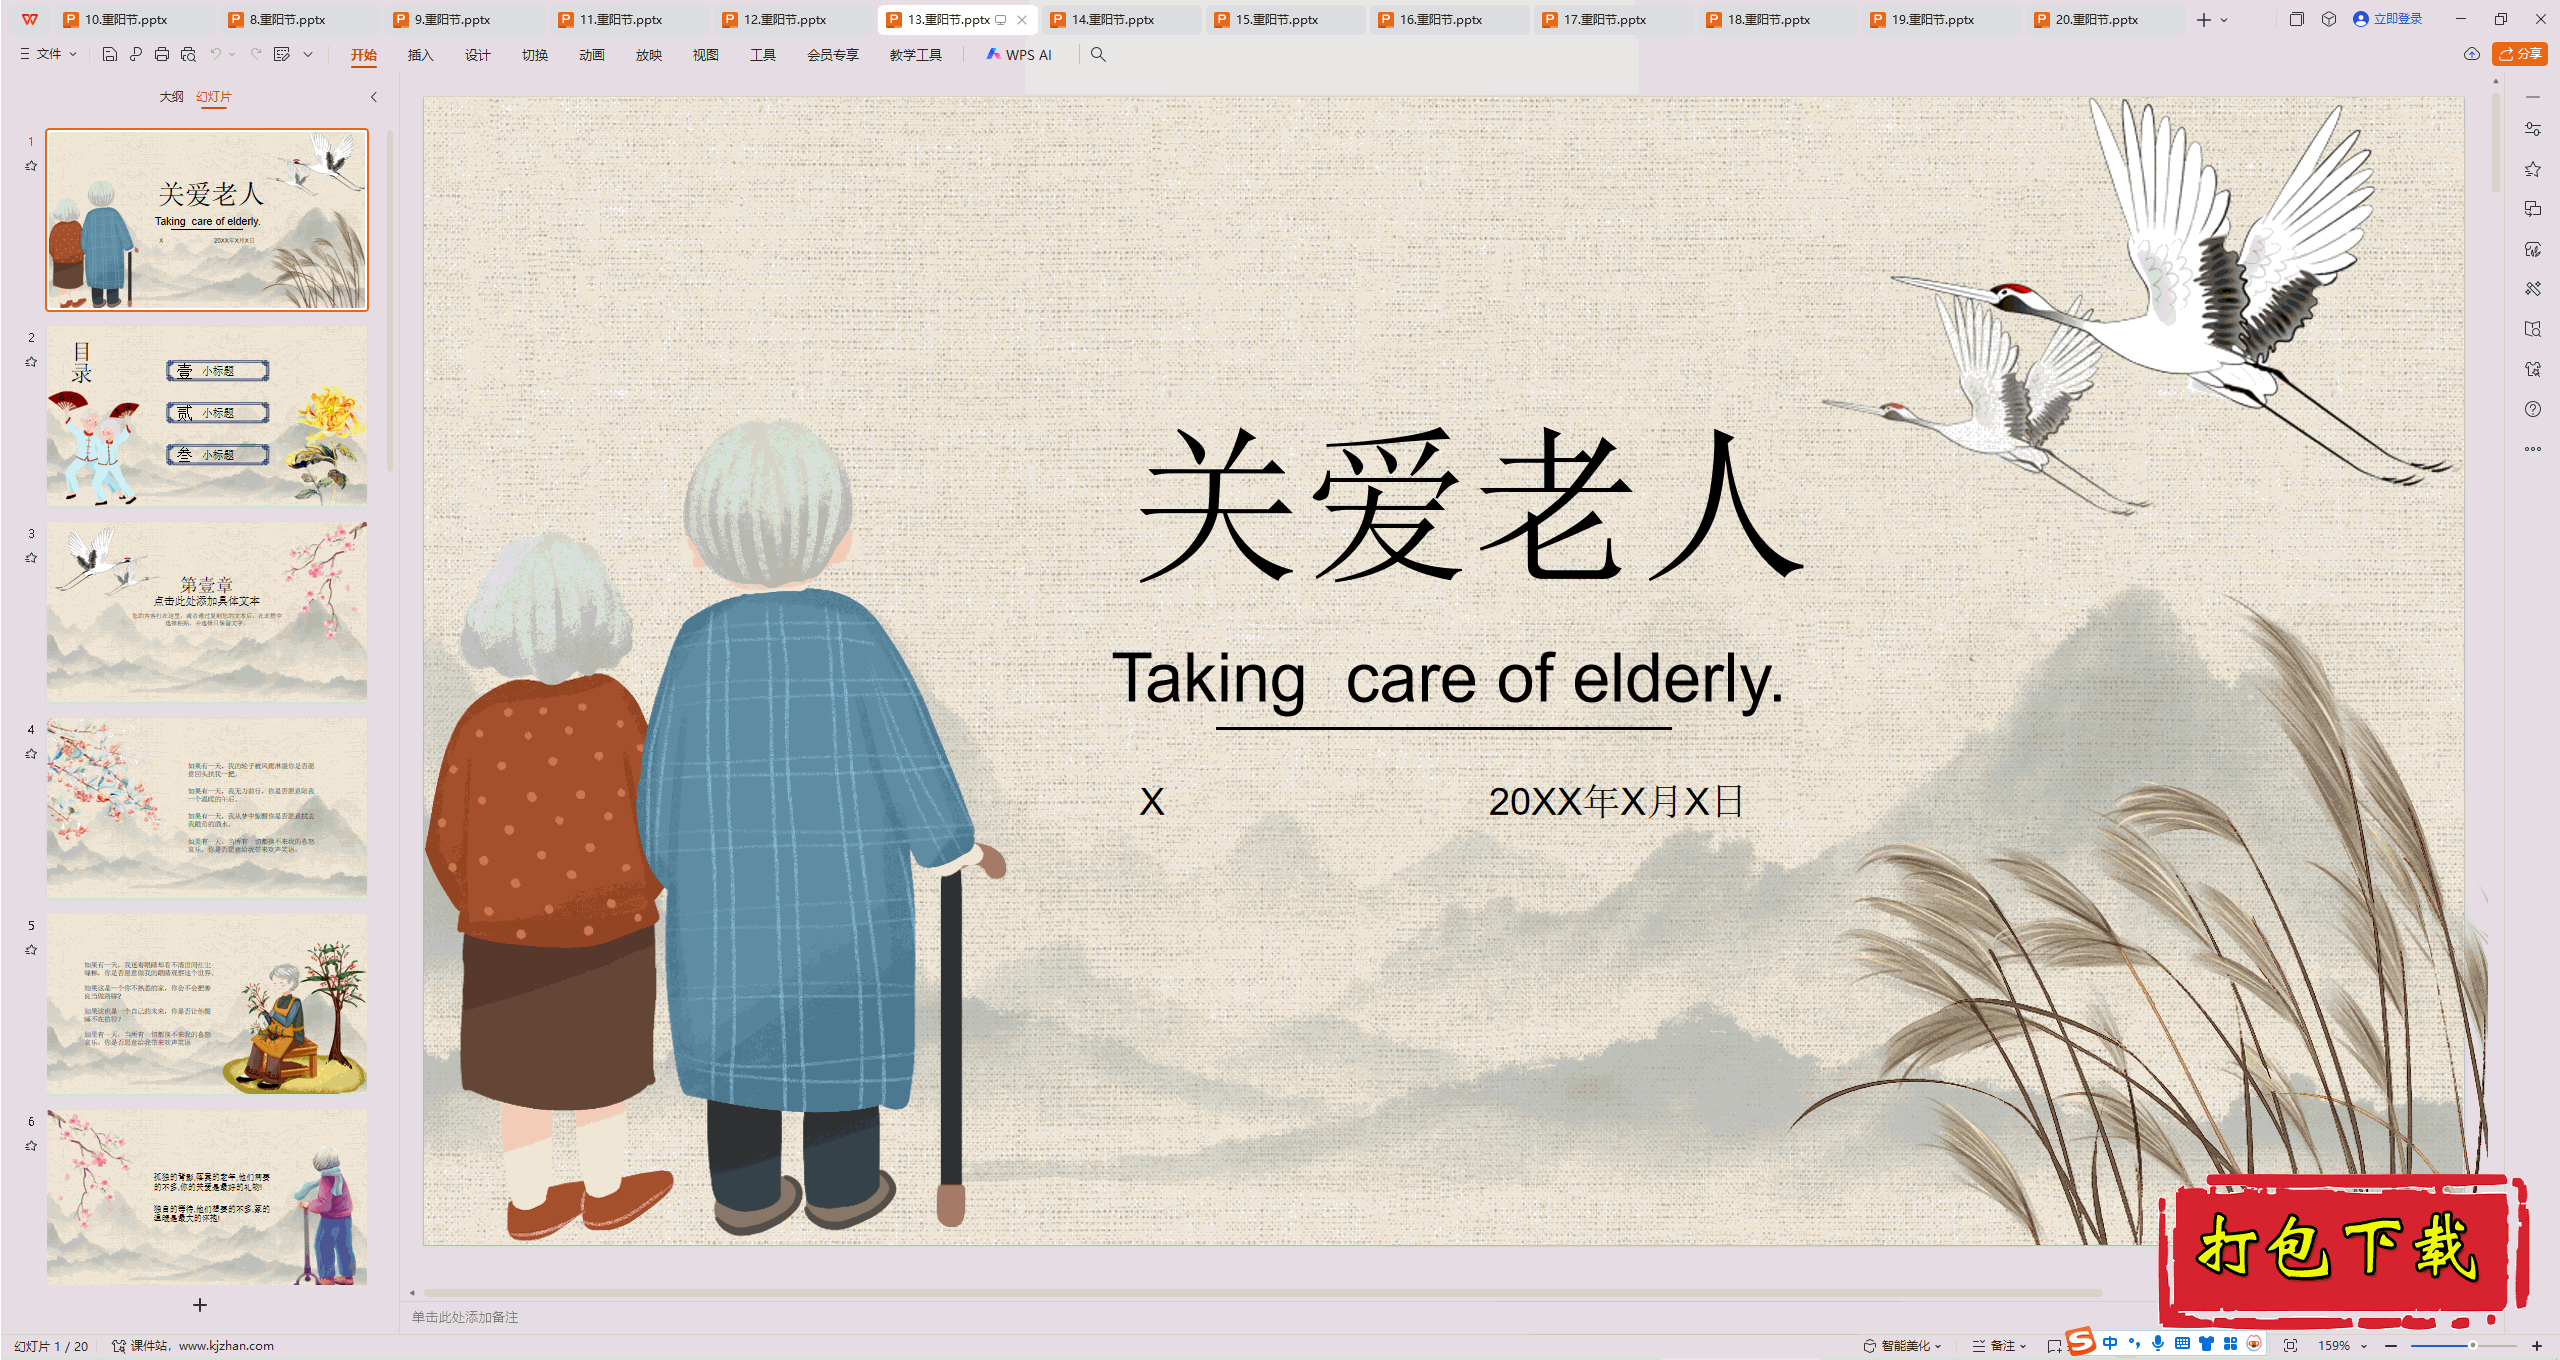Click the zoom in plus button
Image resolution: width=2560 pixels, height=1360 pixels.
pos(2537,1346)
